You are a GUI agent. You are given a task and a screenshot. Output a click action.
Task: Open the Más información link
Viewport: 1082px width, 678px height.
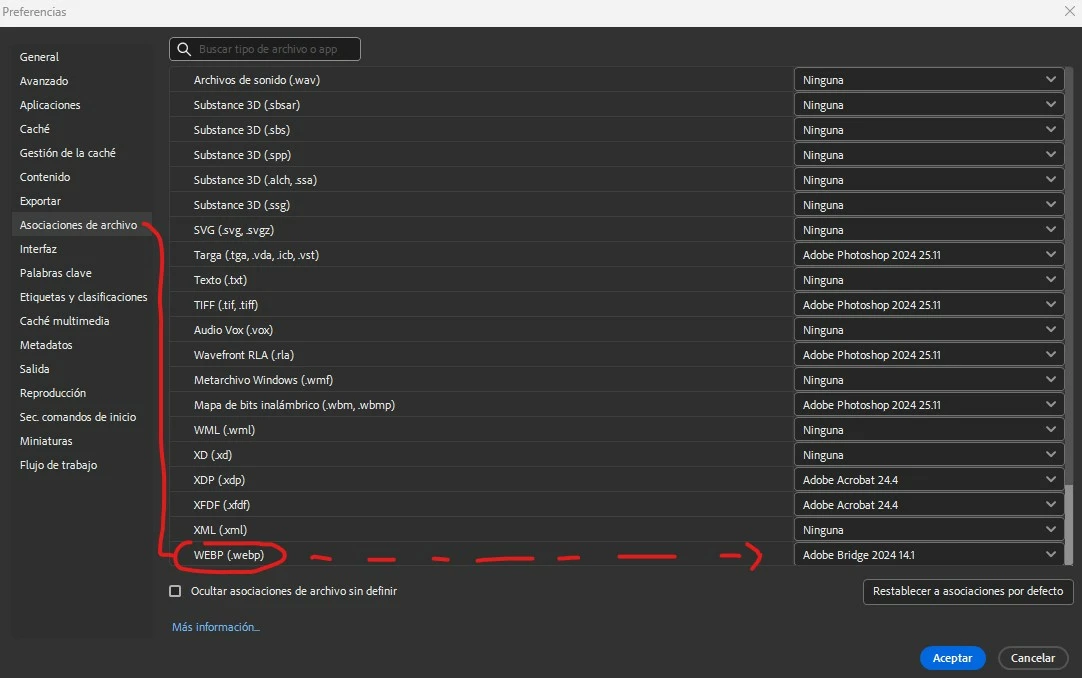pos(215,627)
